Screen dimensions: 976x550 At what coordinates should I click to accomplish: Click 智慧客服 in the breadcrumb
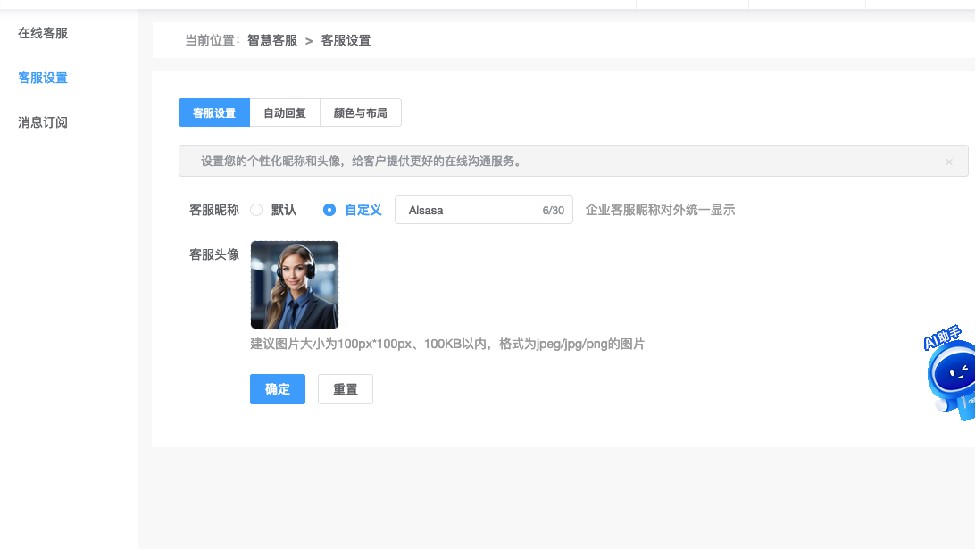272,40
